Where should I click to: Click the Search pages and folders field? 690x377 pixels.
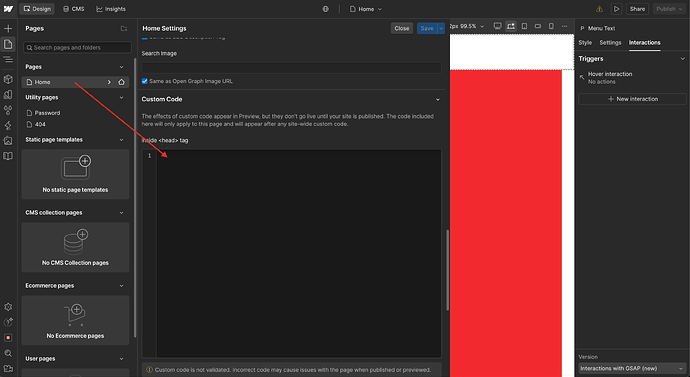point(77,48)
